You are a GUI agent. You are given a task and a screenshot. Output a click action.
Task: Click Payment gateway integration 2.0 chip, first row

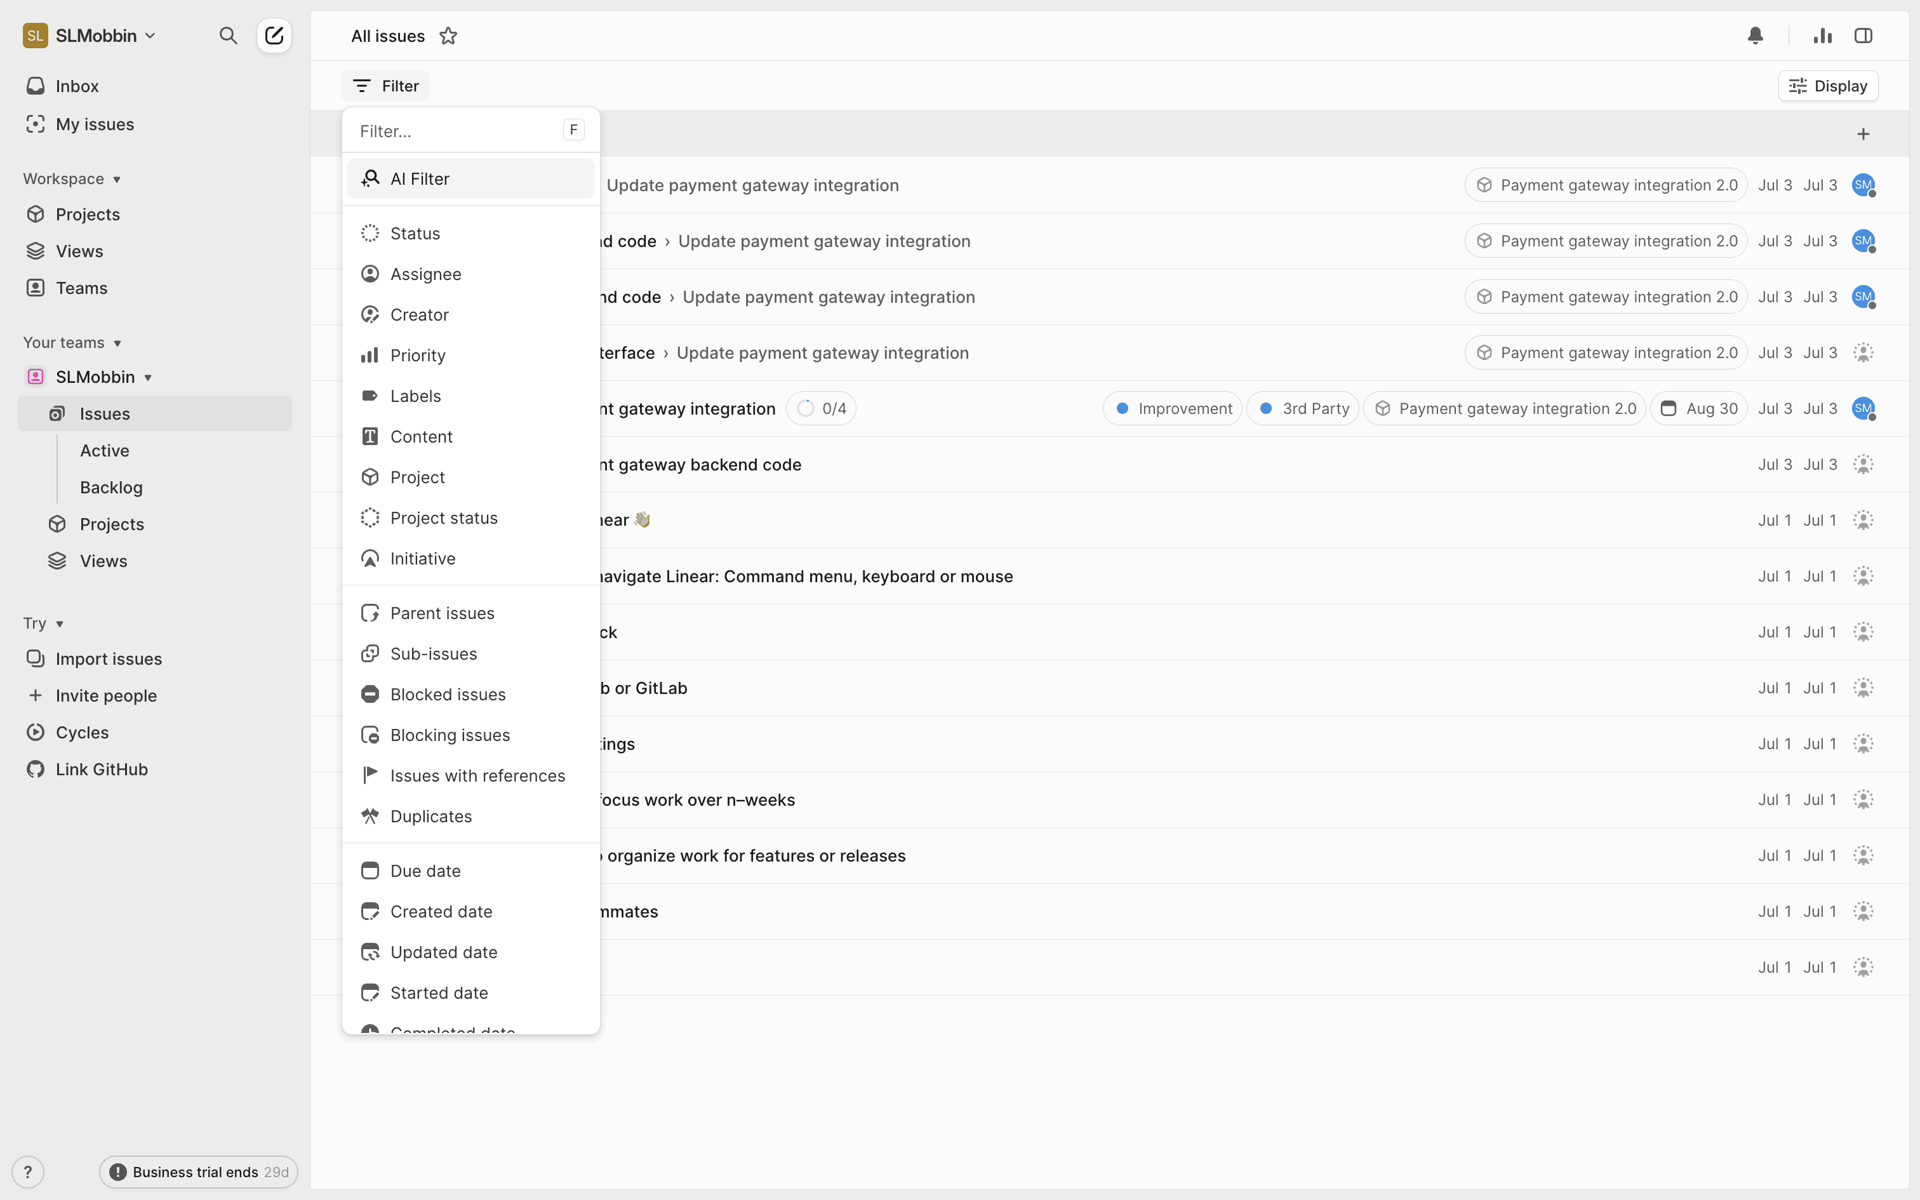tap(1606, 185)
